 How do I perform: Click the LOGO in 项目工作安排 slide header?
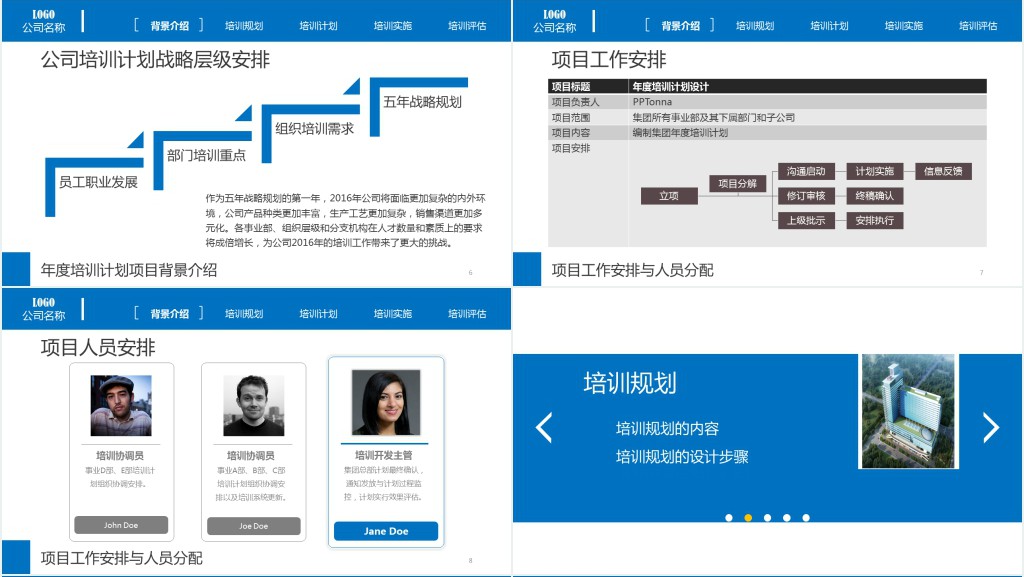[x=554, y=14]
